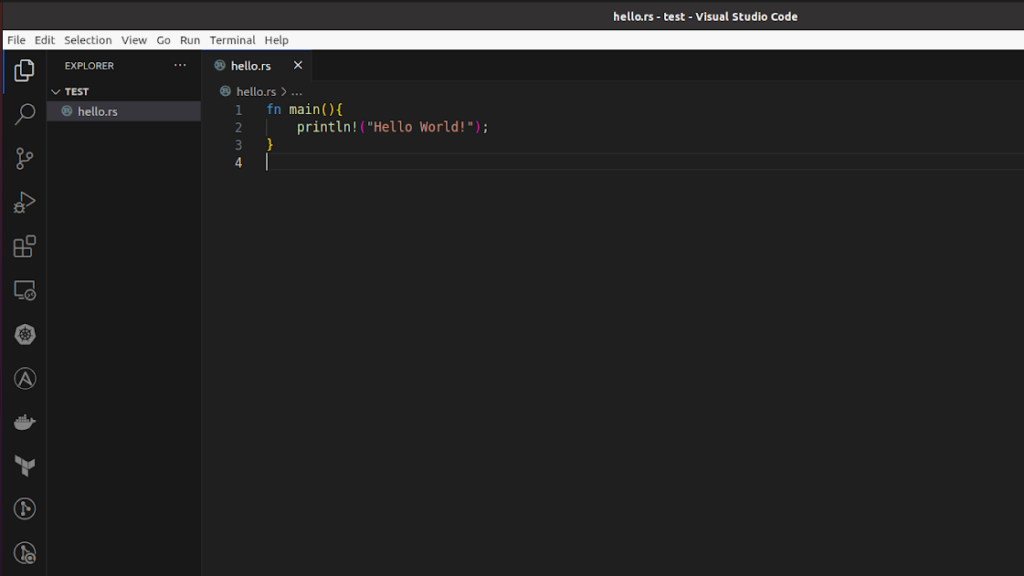Open the Explorer view in activity bar
The height and width of the screenshot is (576, 1024).
(x=24, y=70)
